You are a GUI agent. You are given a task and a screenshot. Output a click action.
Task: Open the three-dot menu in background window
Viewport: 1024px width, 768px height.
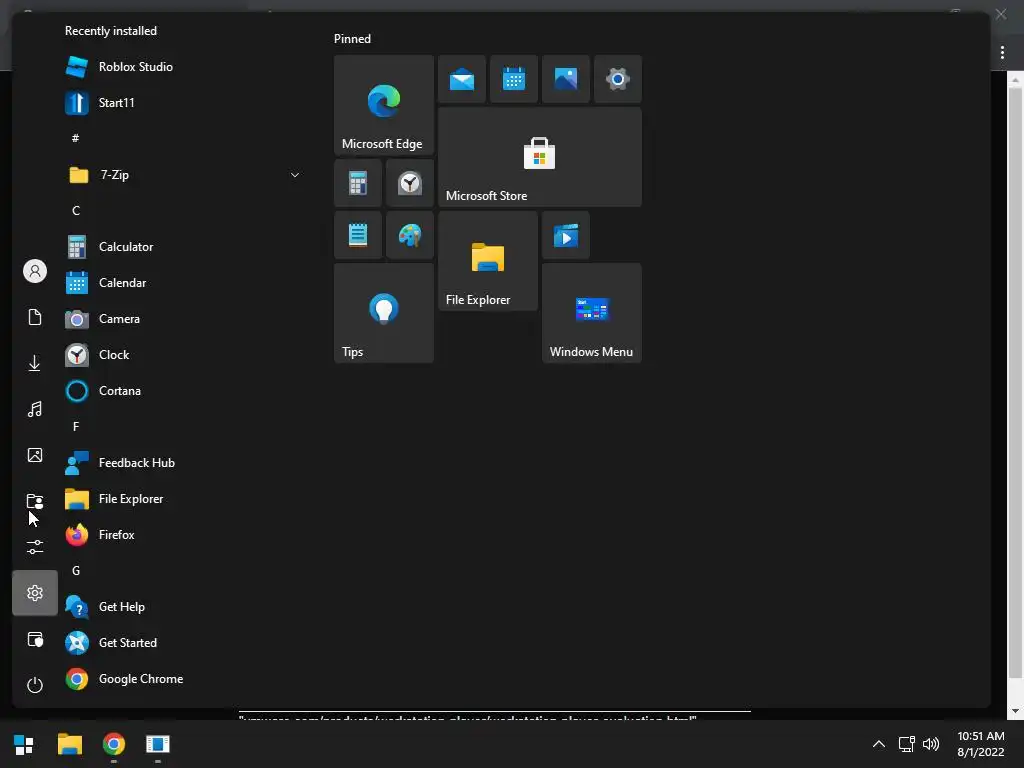tap(1002, 52)
